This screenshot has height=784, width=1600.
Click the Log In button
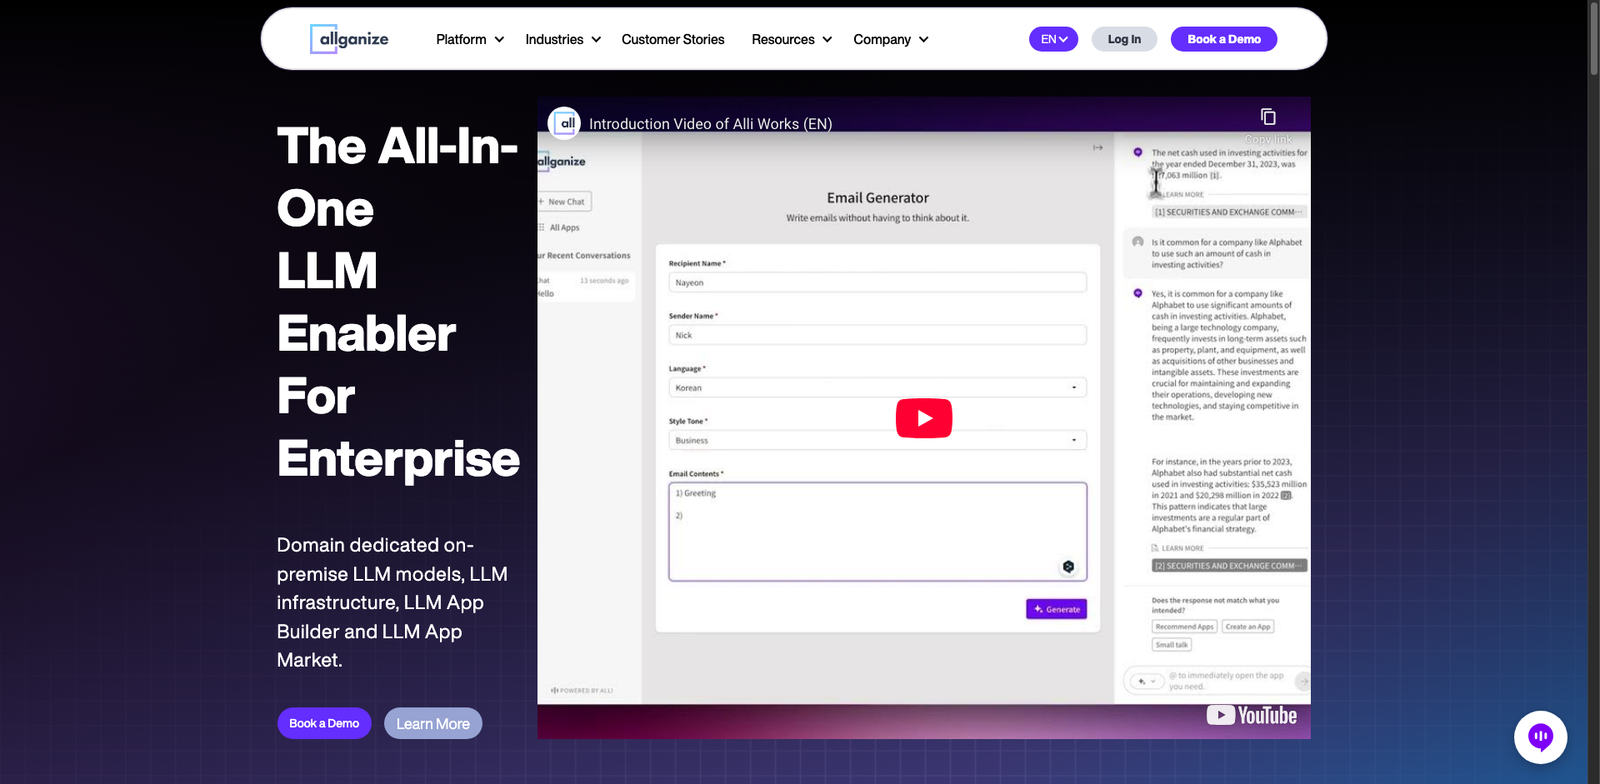pos(1124,39)
